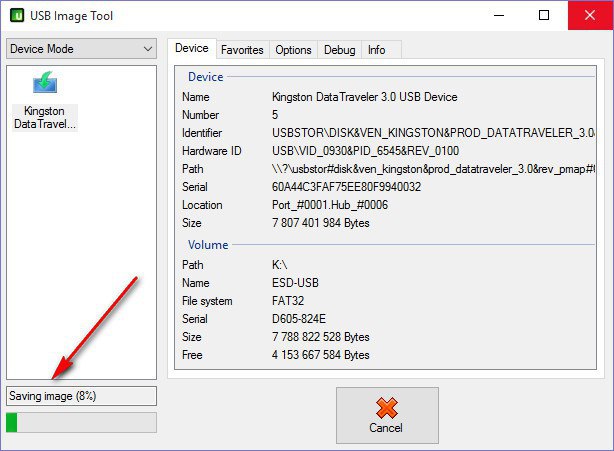Viewport: 614px width, 451px height.
Task: Open the Device Mode dropdown
Action: click(x=81, y=49)
